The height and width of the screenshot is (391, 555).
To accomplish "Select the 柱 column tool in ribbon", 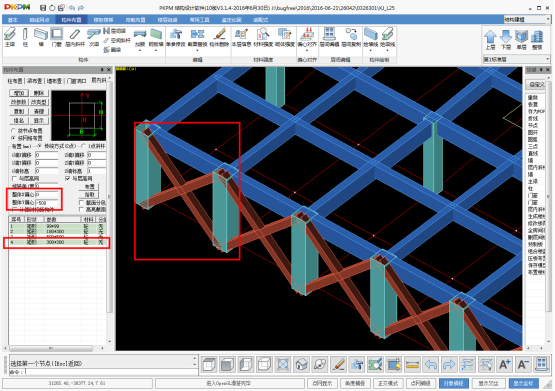I will coord(25,37).
